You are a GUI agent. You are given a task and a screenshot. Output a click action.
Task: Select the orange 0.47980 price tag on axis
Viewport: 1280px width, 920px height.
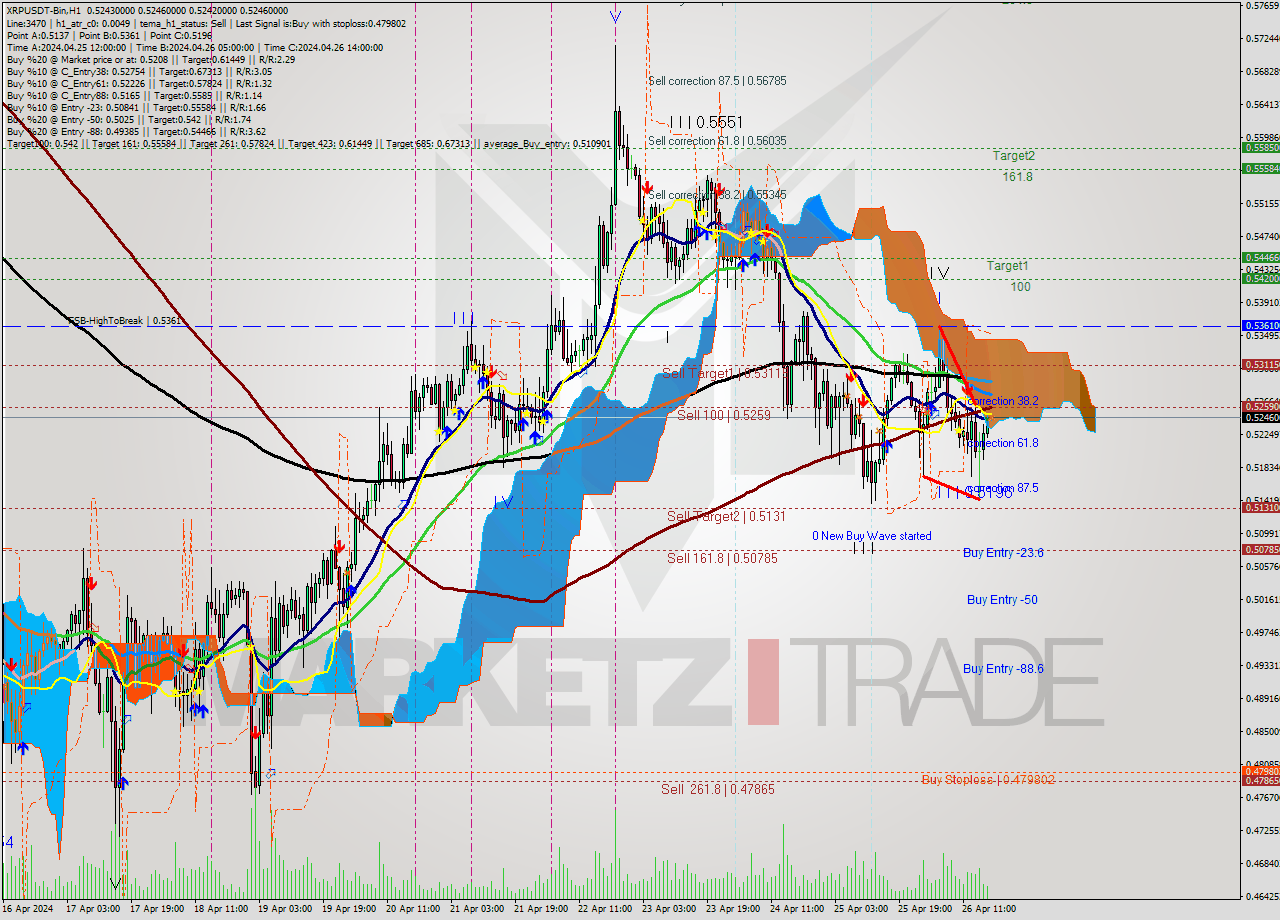1260,771
